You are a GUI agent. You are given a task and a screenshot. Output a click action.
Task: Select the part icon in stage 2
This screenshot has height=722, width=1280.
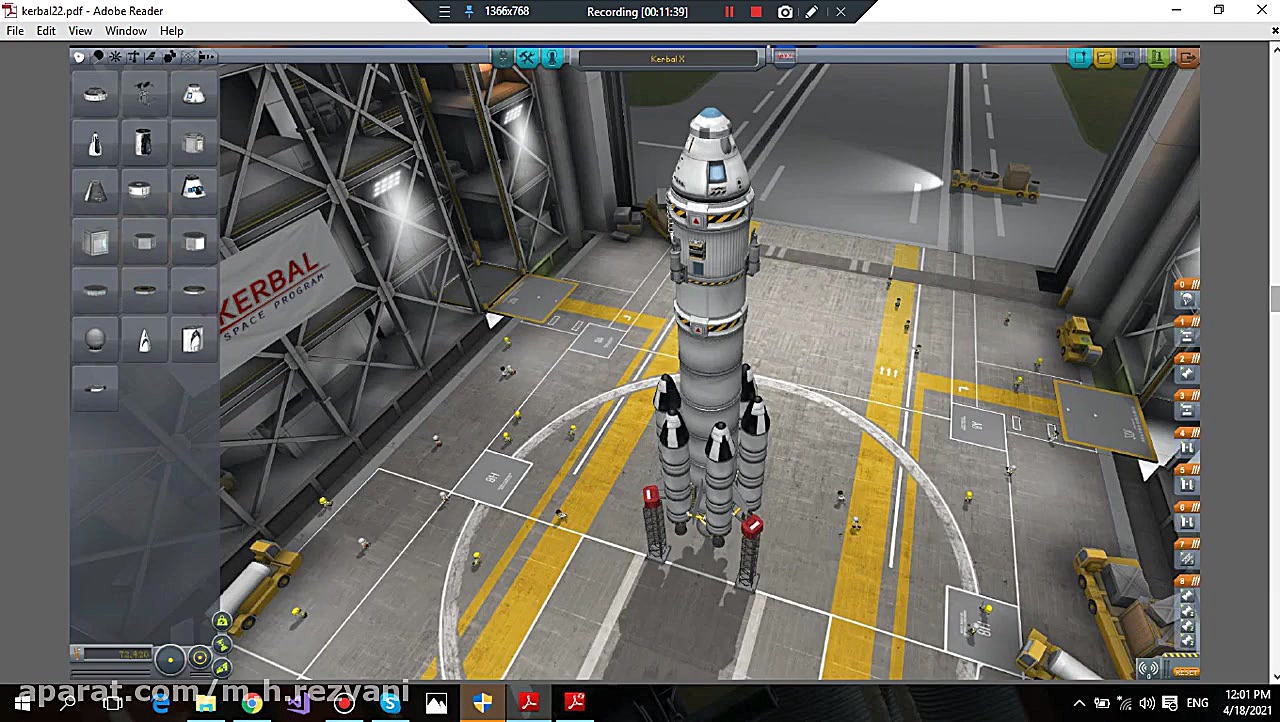click(x=1187, y=373)
